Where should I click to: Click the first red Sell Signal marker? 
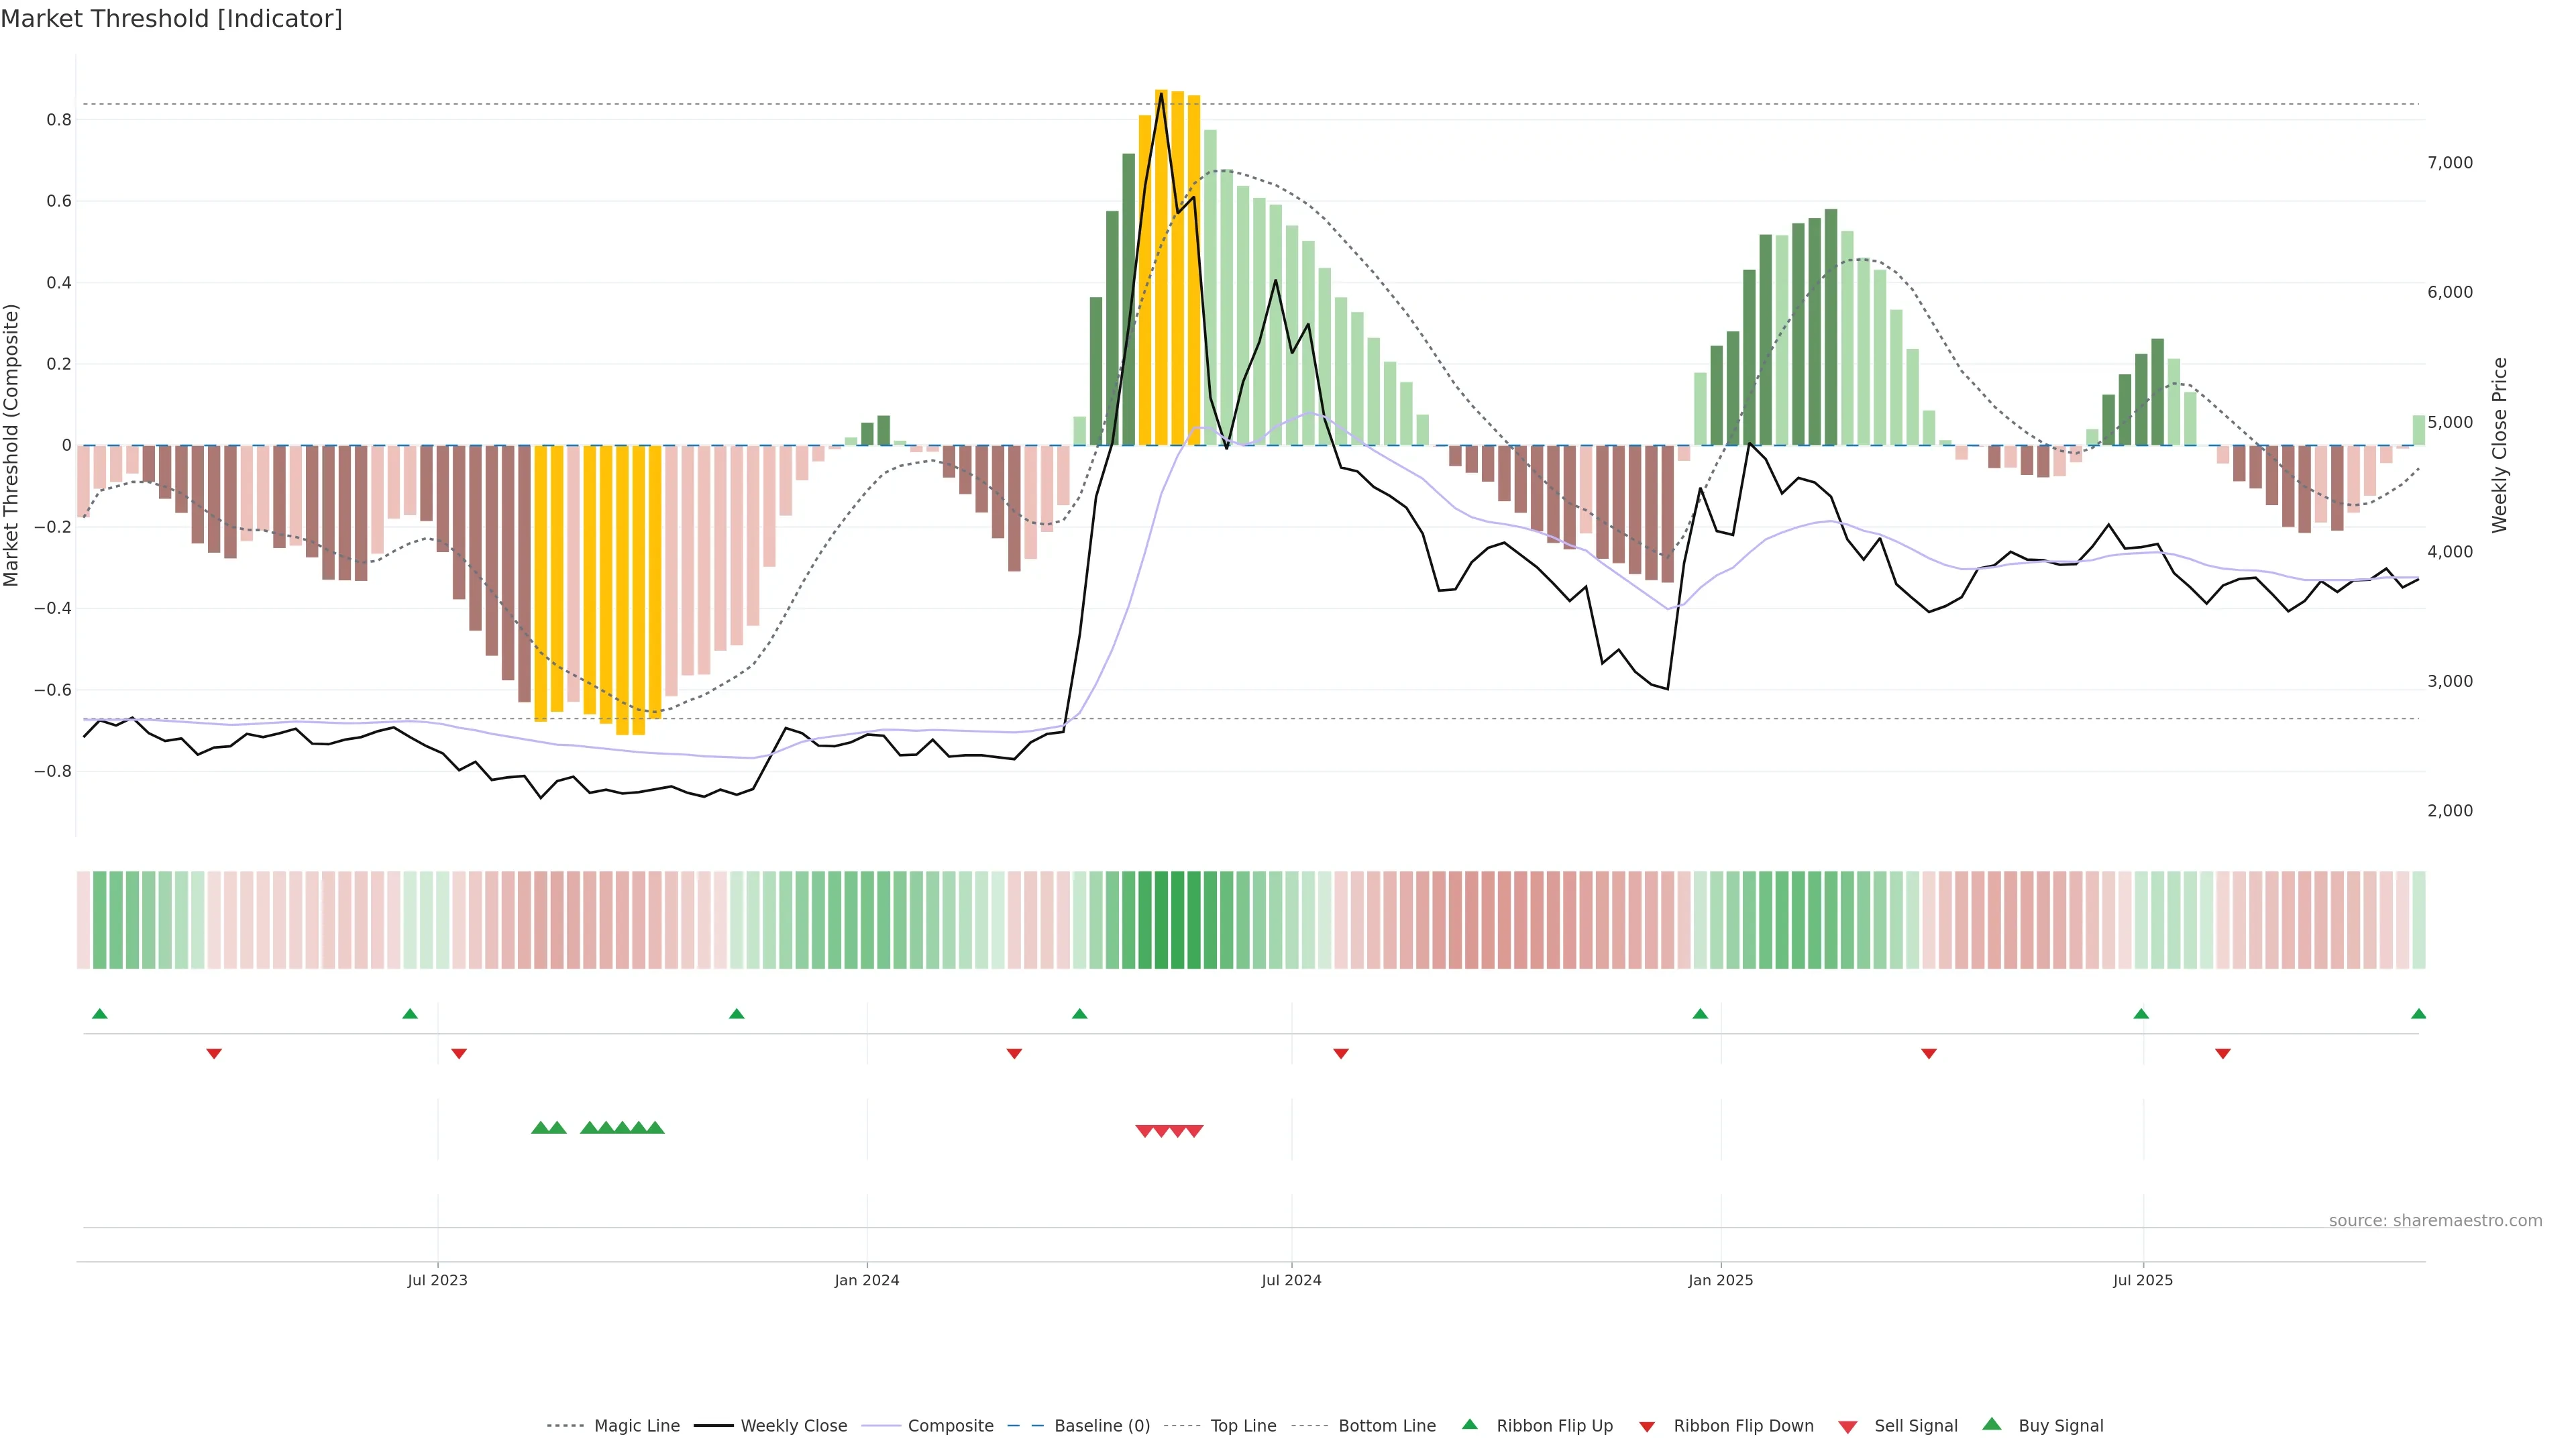[x=1145, y=1131]
